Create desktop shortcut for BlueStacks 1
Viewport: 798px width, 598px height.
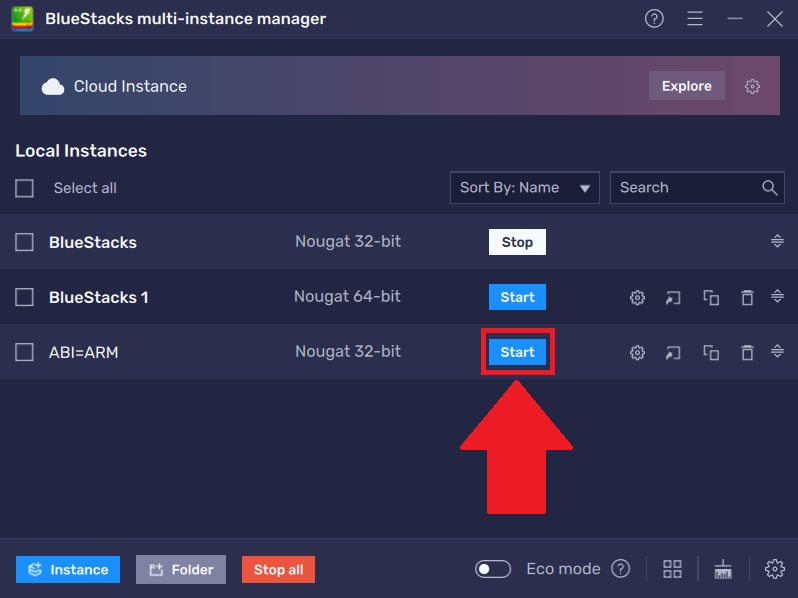673,297
